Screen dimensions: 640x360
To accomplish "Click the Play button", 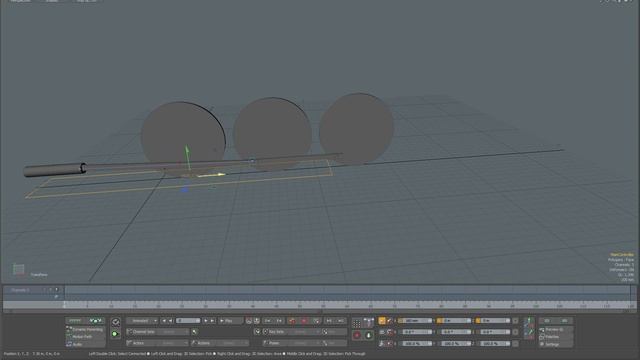I will click(231, 321).
